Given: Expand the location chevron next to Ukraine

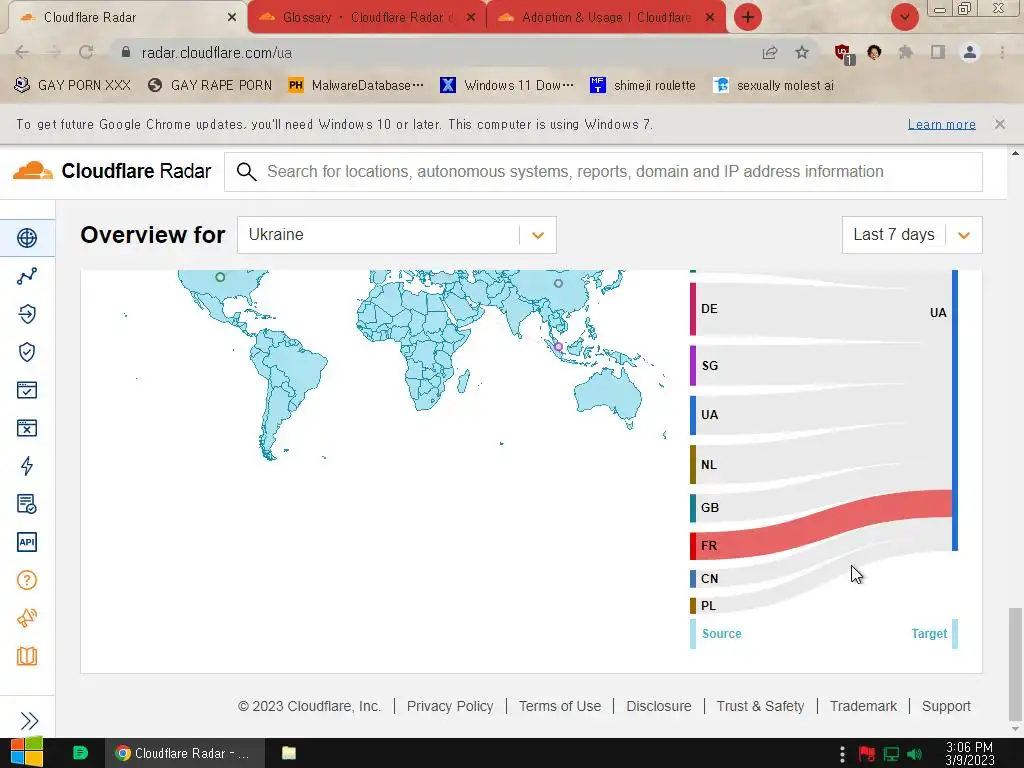Looking at the screenshot, I should 537,235.
